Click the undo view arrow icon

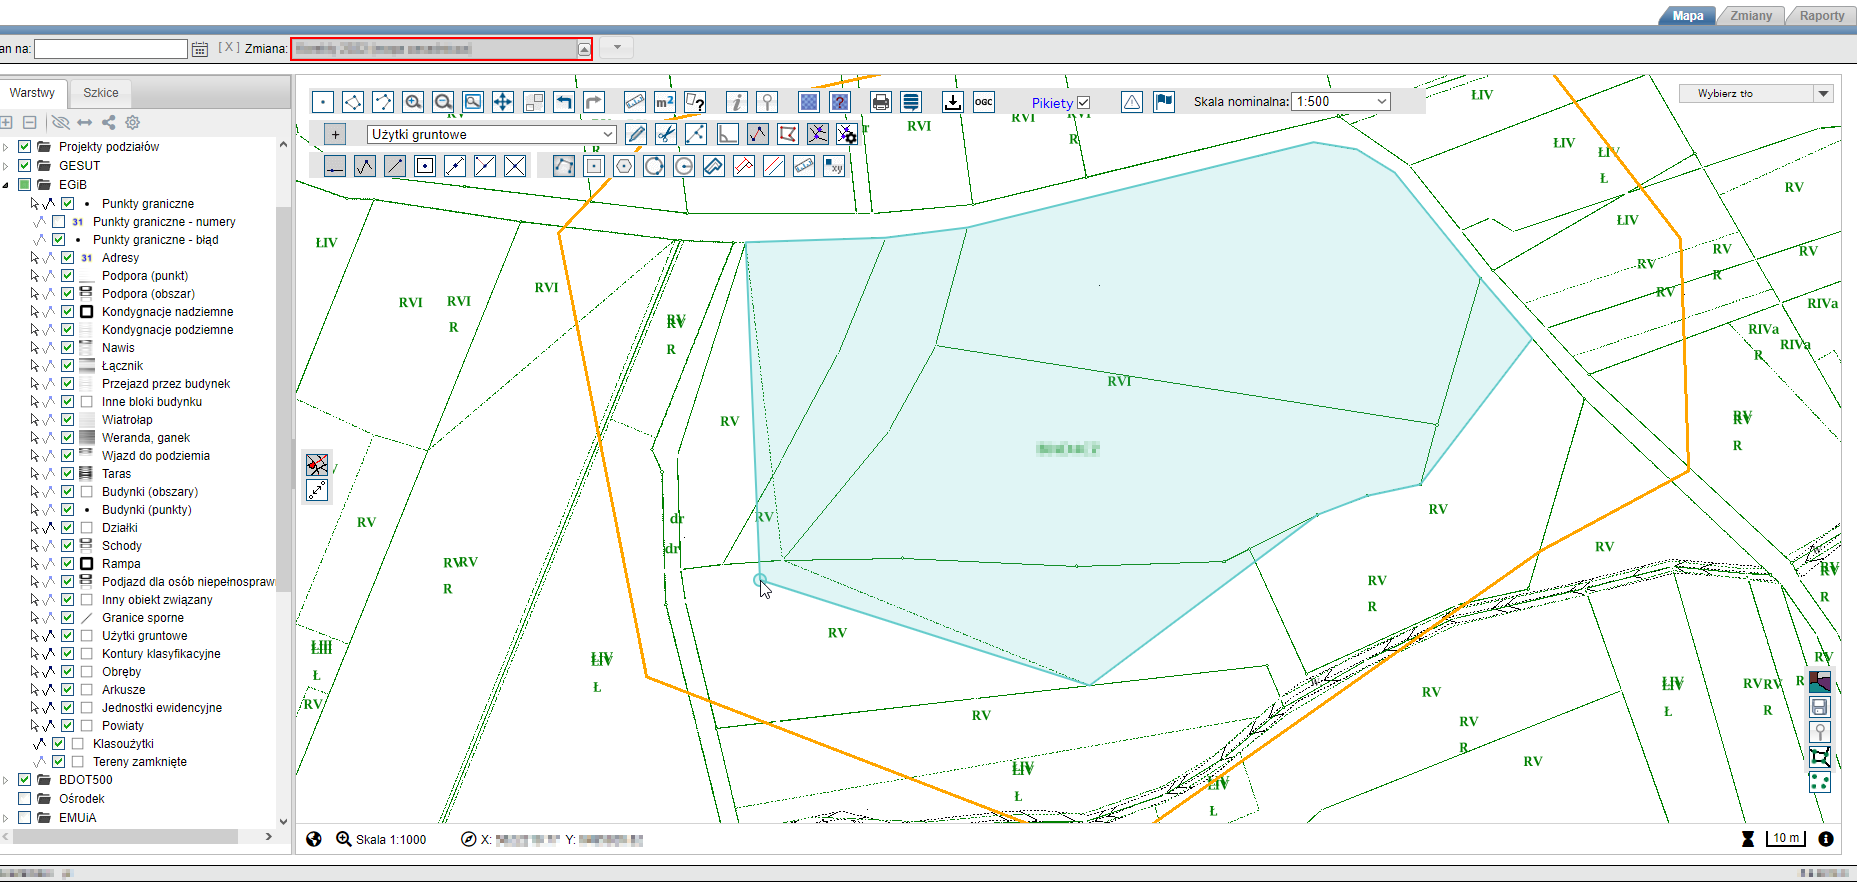[x=564, y=102]
